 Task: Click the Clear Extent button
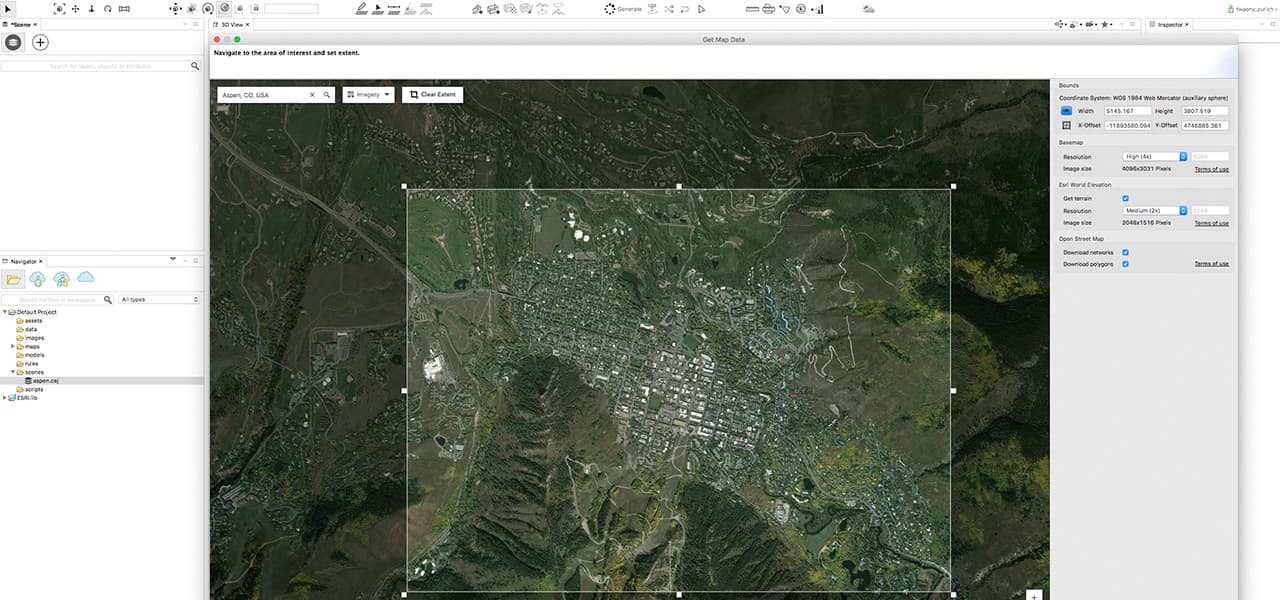tap(432, 95)
